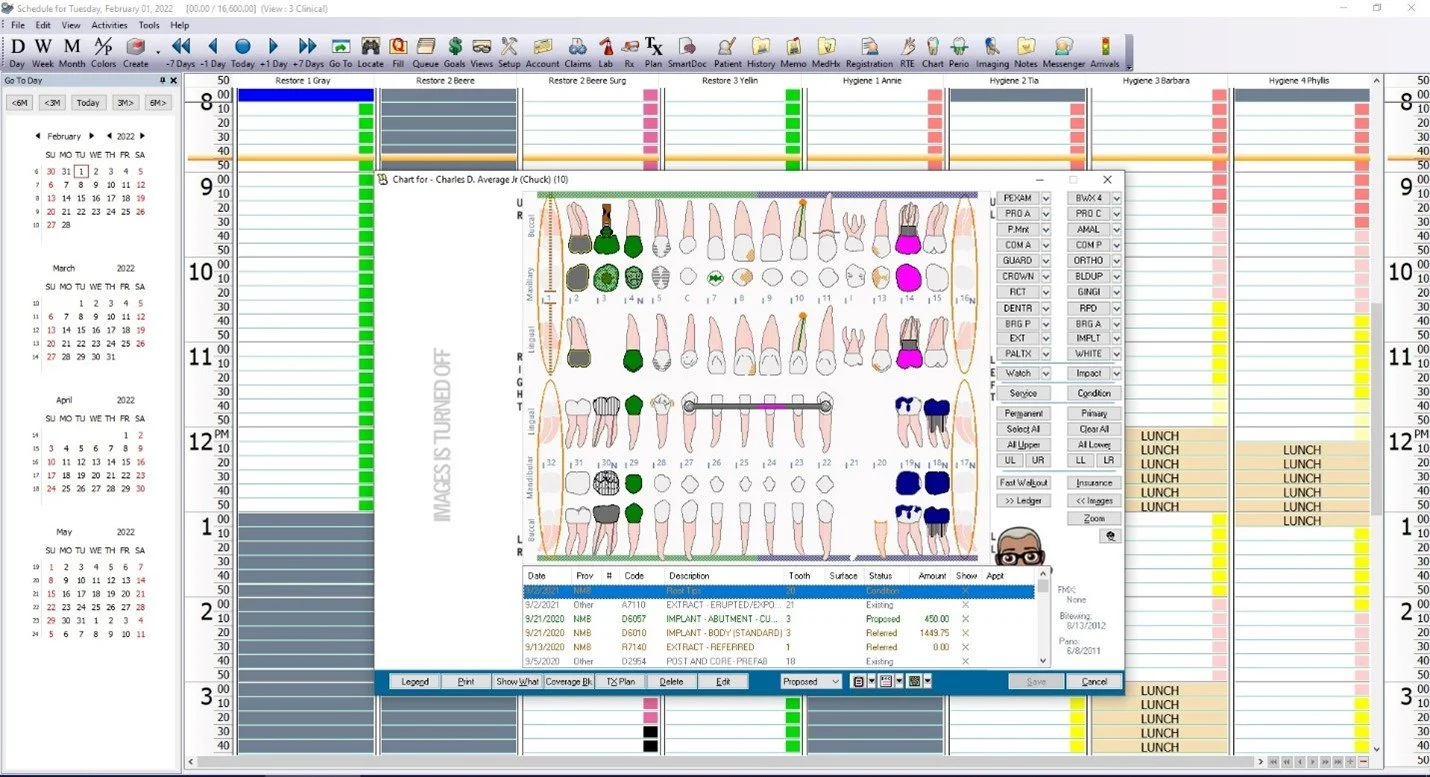Launch the Imaging module
This screenshot has height=777, width=1430.
click(x=991, y=47)
